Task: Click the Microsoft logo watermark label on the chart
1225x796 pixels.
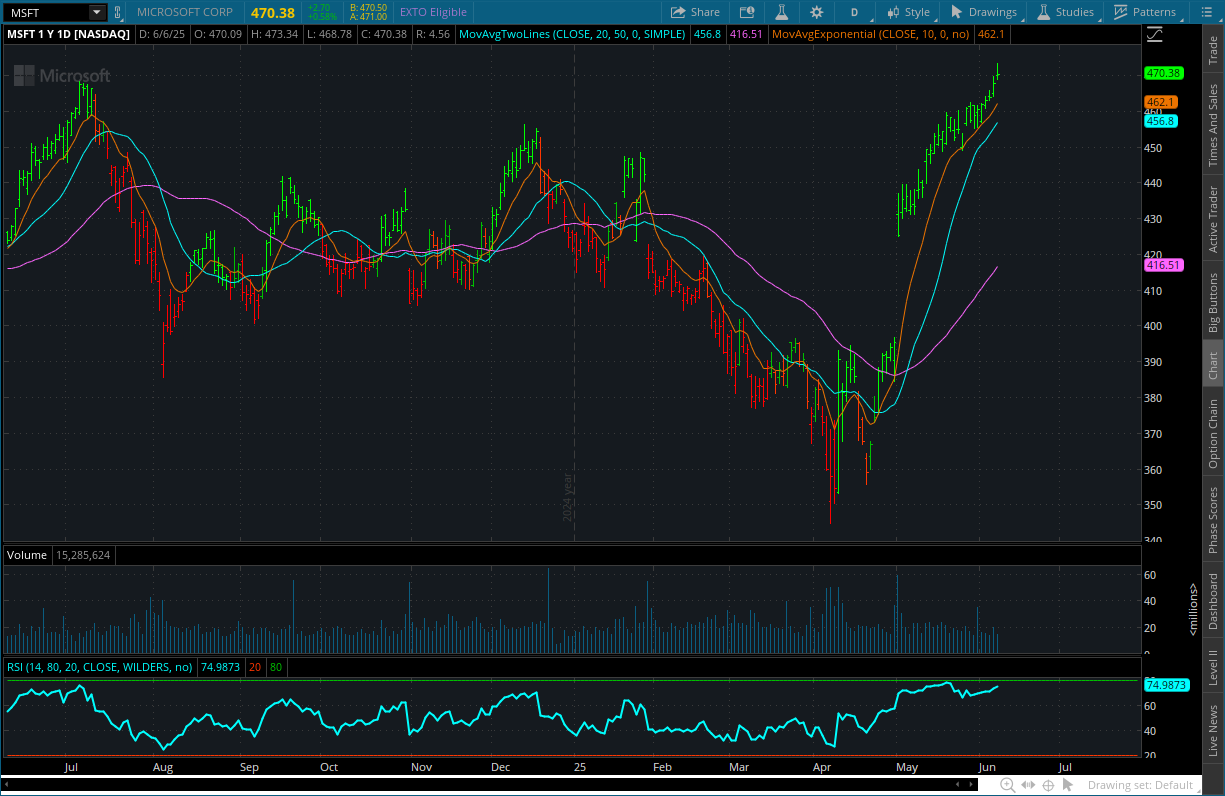Action: tap(61, 75)
